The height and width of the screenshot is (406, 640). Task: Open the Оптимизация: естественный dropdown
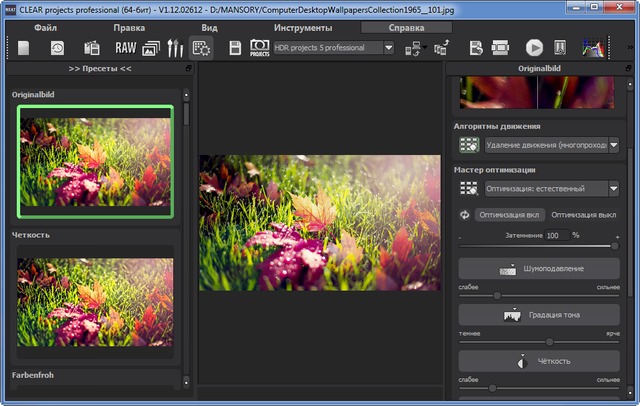click(551, 188)
